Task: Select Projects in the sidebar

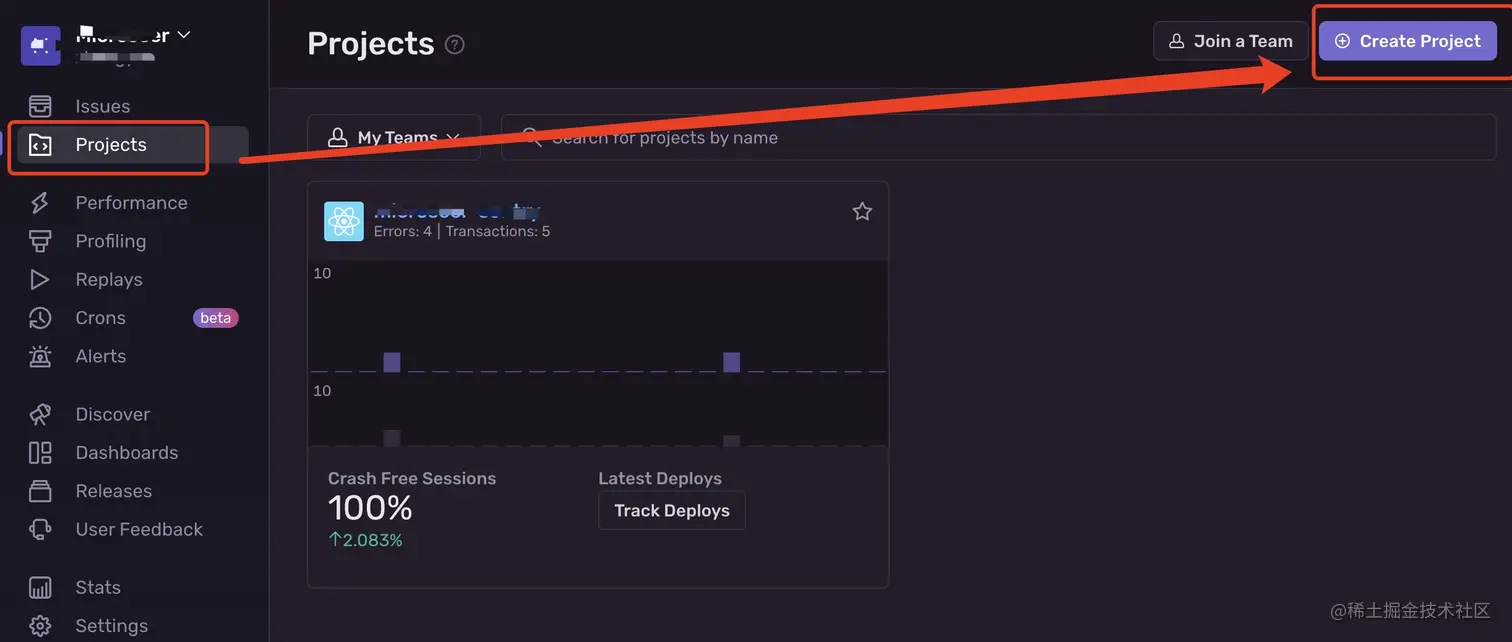Action: click(x=111, y=145)
